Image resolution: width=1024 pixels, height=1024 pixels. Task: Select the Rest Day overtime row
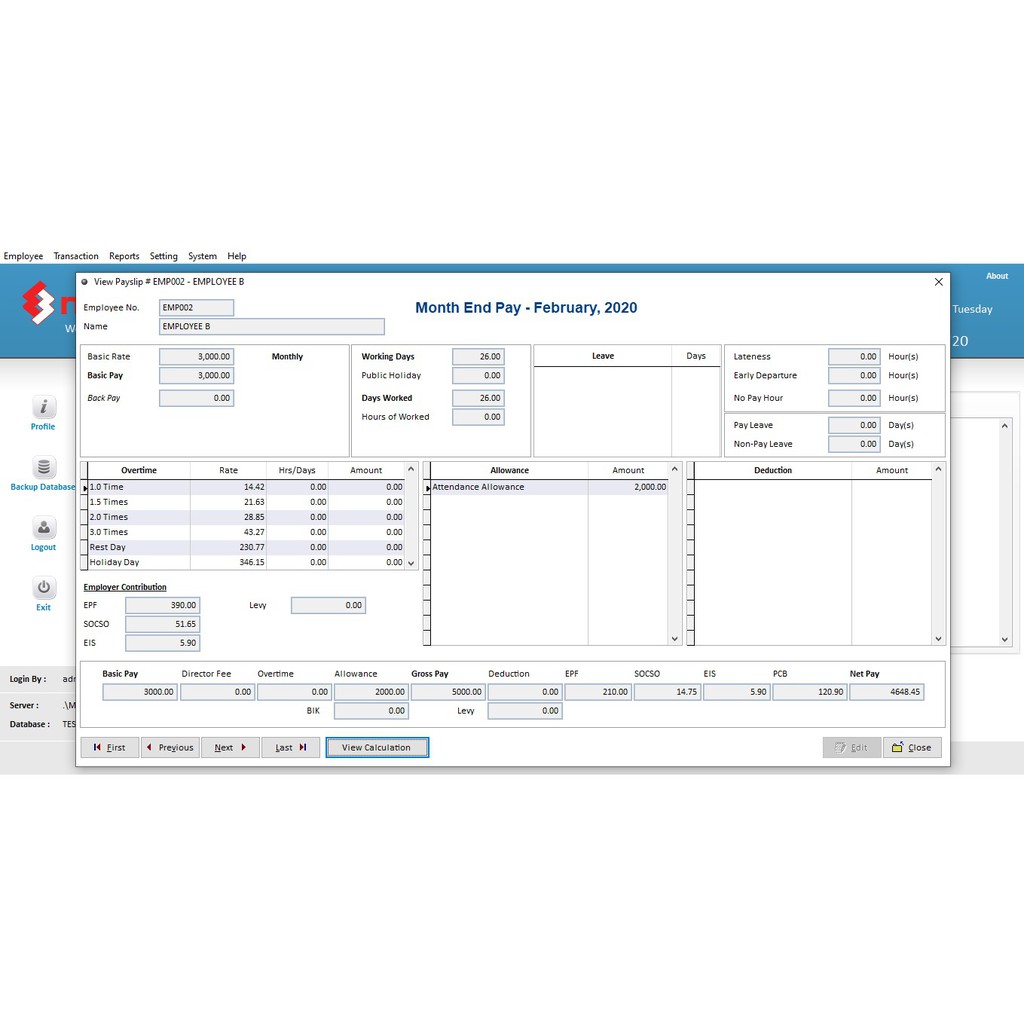click(138, 547)
